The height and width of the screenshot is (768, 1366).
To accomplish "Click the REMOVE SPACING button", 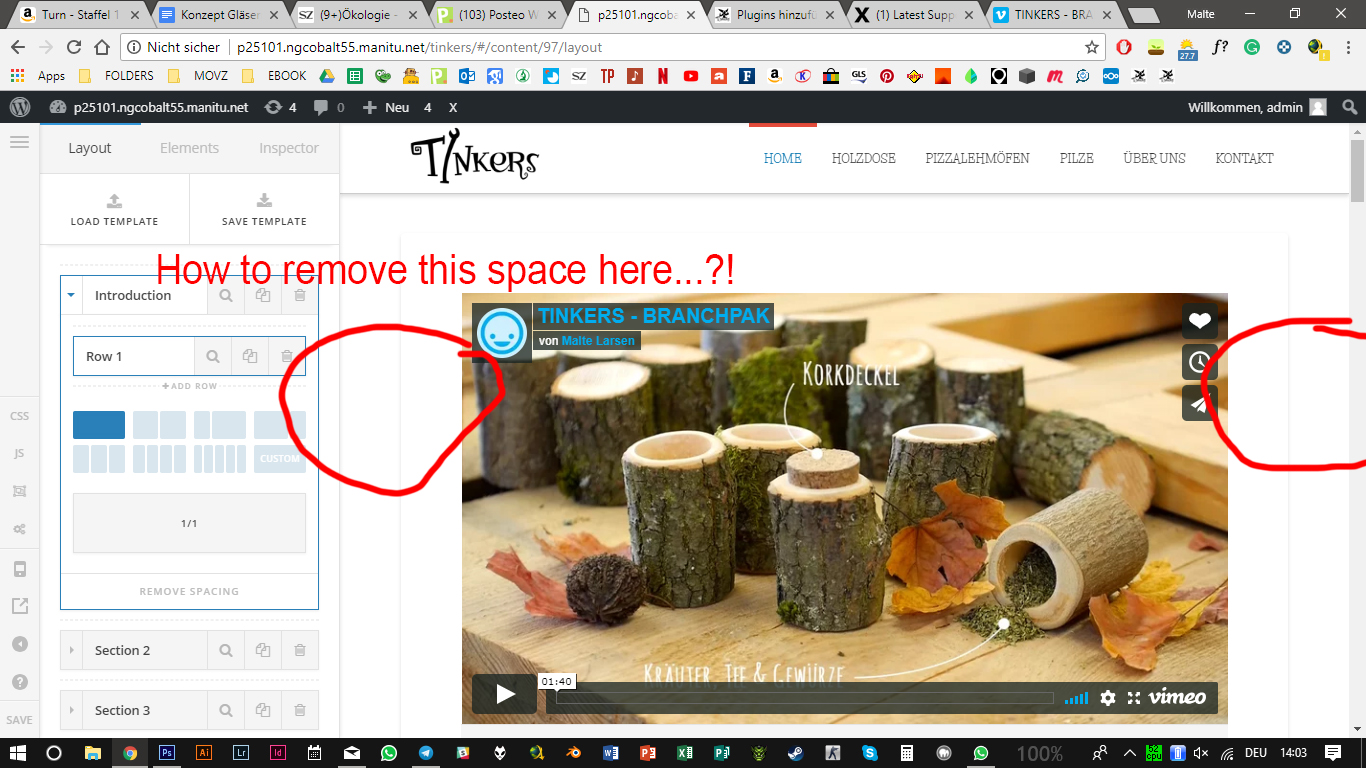I will click(189, 591).
